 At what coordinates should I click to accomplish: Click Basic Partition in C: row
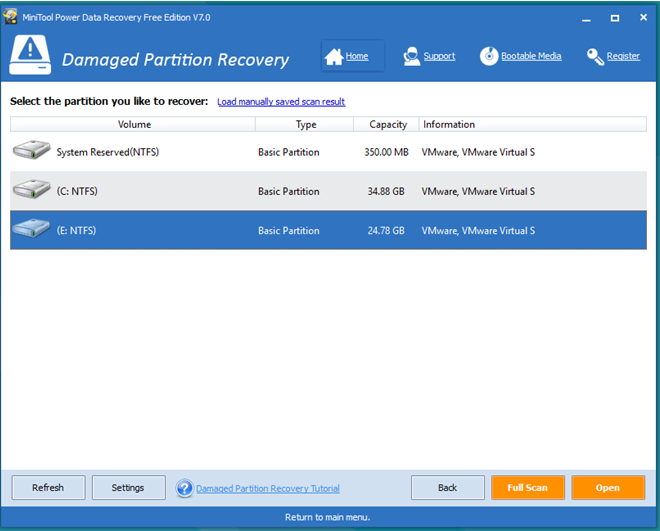click(289, 191)
